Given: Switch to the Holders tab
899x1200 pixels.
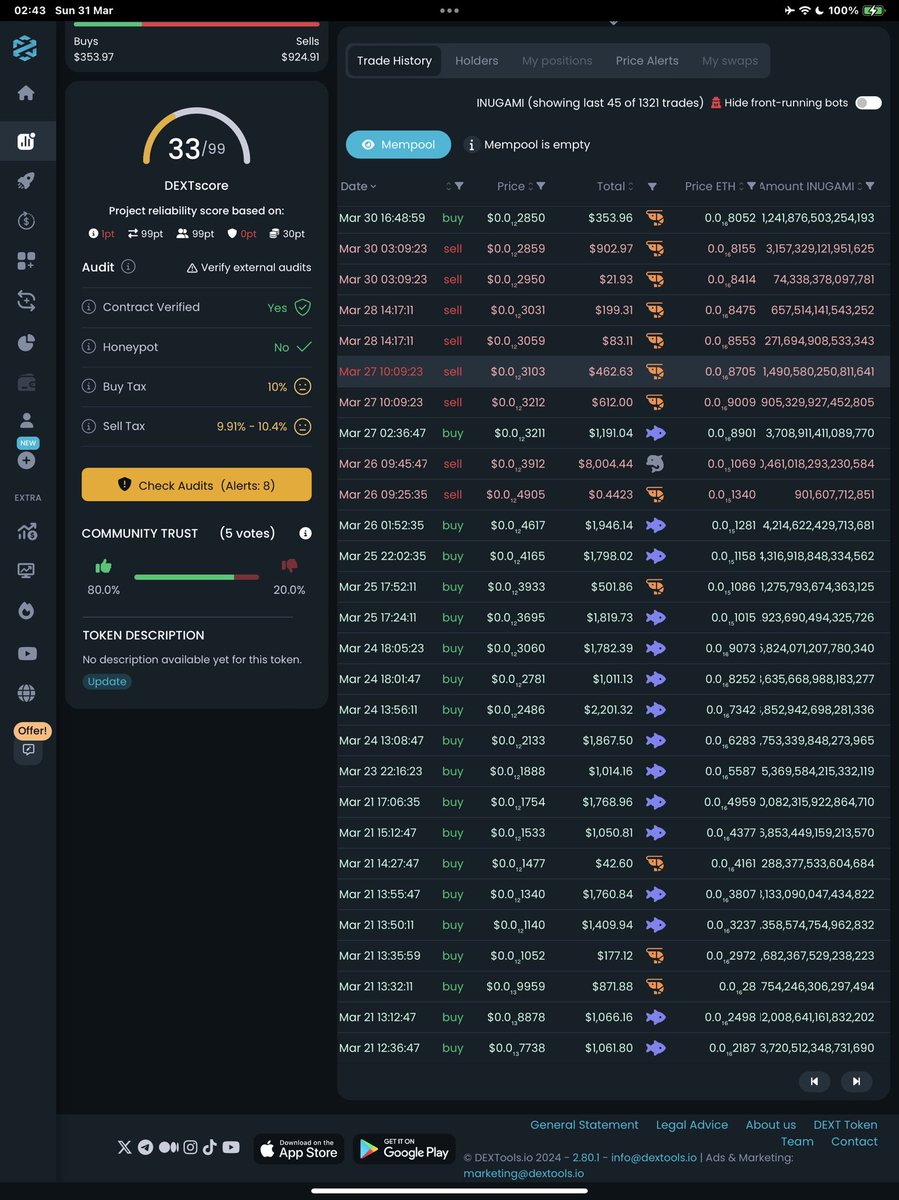Looking at the screenshot, I should pos(476,60).
